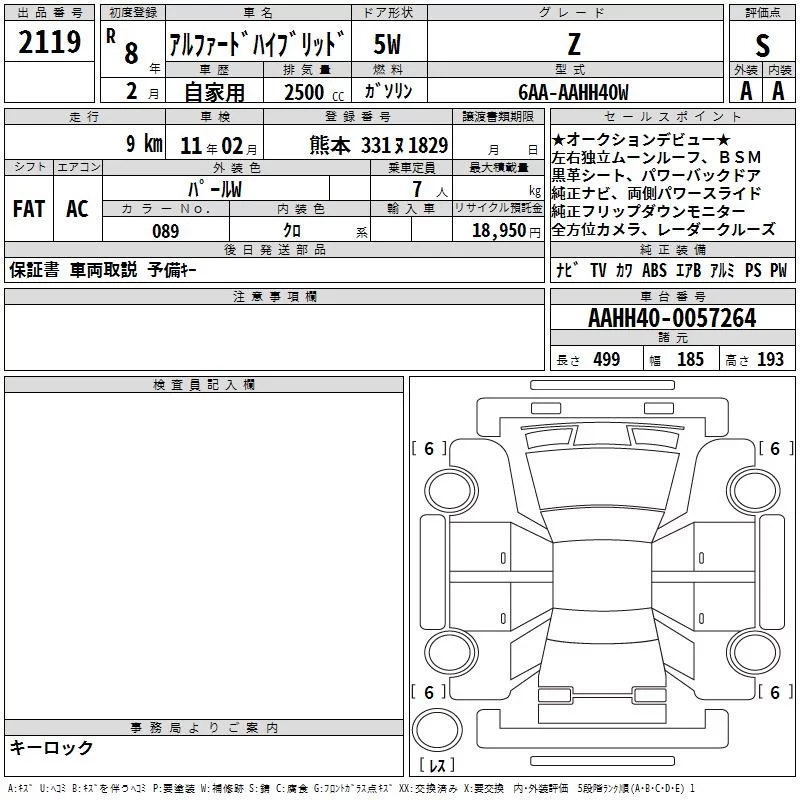Click レス spare tire label
The height and width of the screenshot is (800, 800).
click(x=437, y=765)
